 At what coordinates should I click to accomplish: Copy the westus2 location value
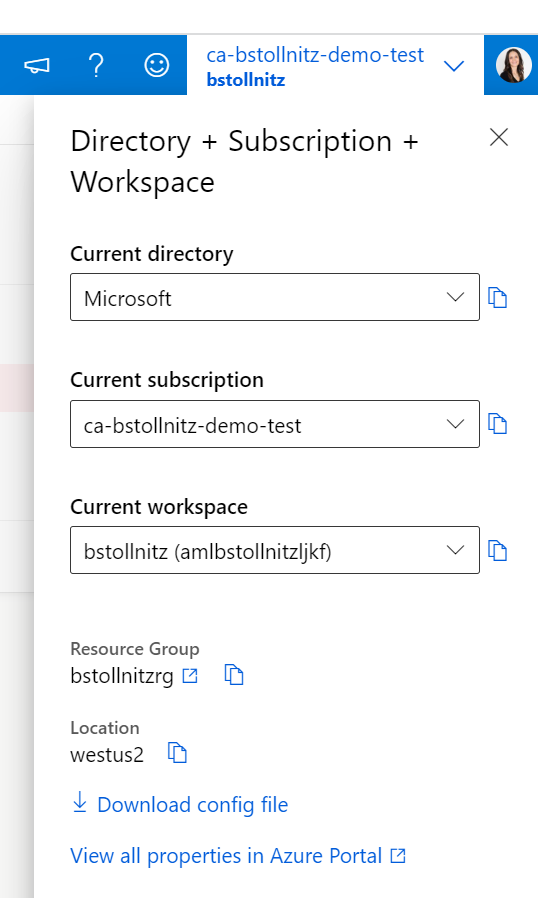tap(177, 753)
